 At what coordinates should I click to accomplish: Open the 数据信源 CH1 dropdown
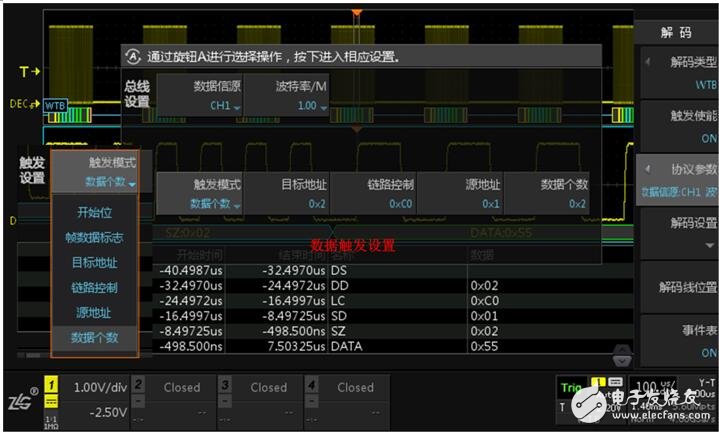[x=212, y=96]
